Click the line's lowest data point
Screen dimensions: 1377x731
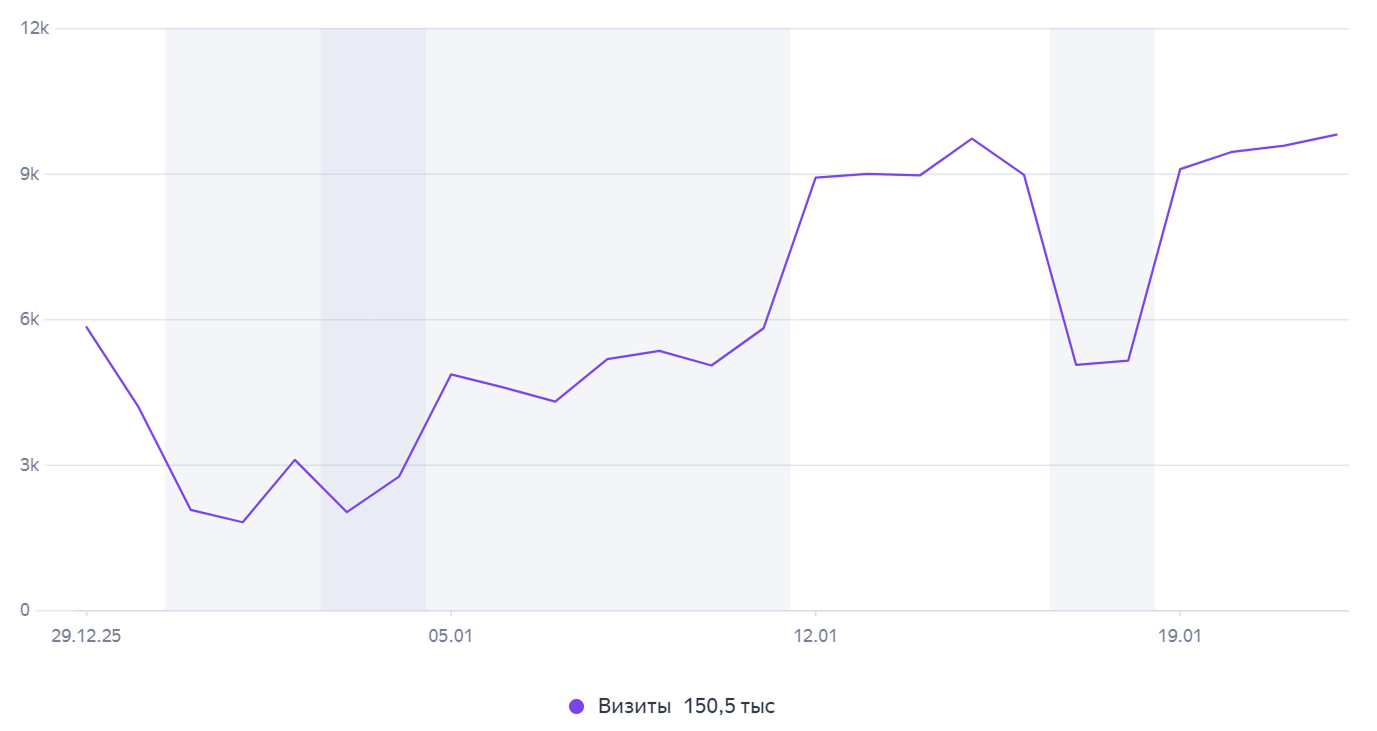pyautogui.click(x=242, y=522)
